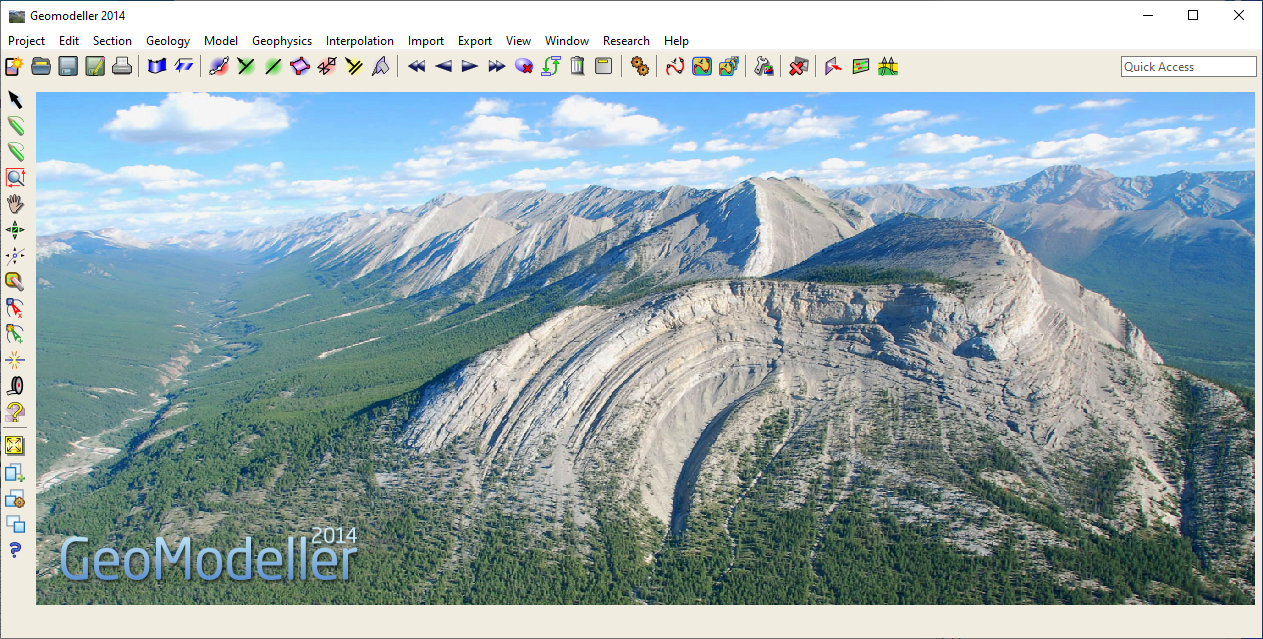Open the Export menu
Screen dimensions: 1263x639
[x=475, y=41]
